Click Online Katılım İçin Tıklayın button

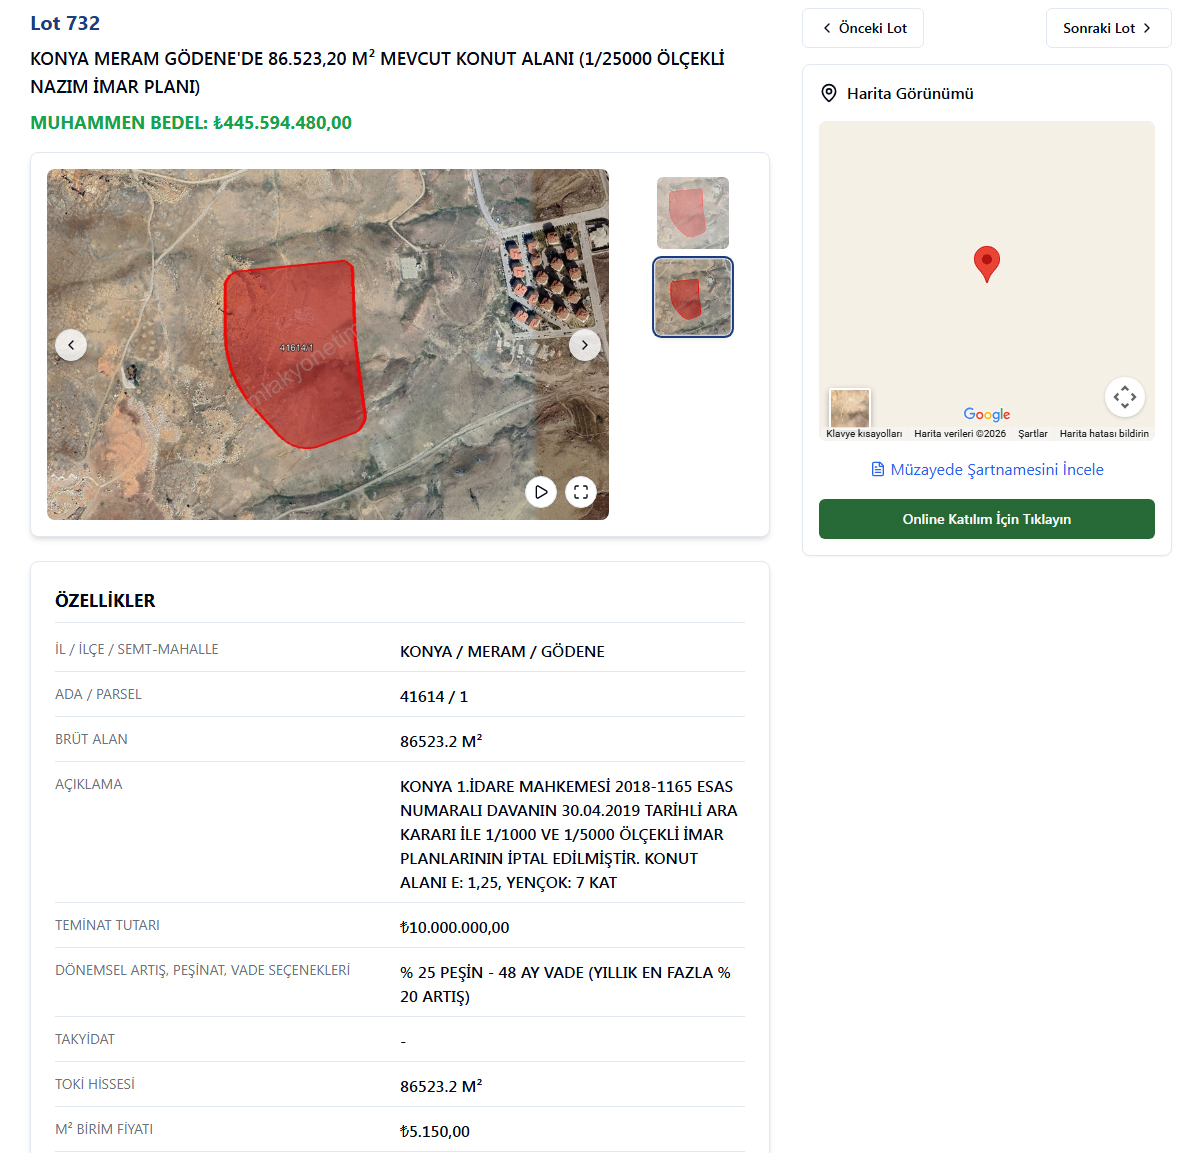(x=987, y=519)
